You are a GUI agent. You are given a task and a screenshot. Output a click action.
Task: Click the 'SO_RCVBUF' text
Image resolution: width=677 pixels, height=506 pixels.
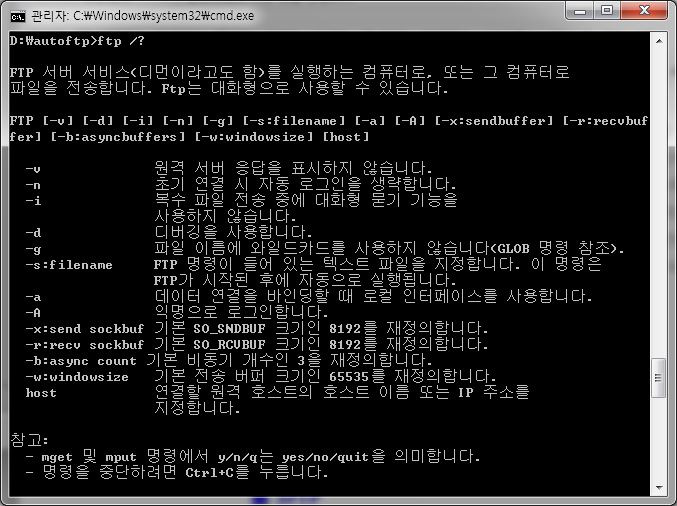pos(229,345)
